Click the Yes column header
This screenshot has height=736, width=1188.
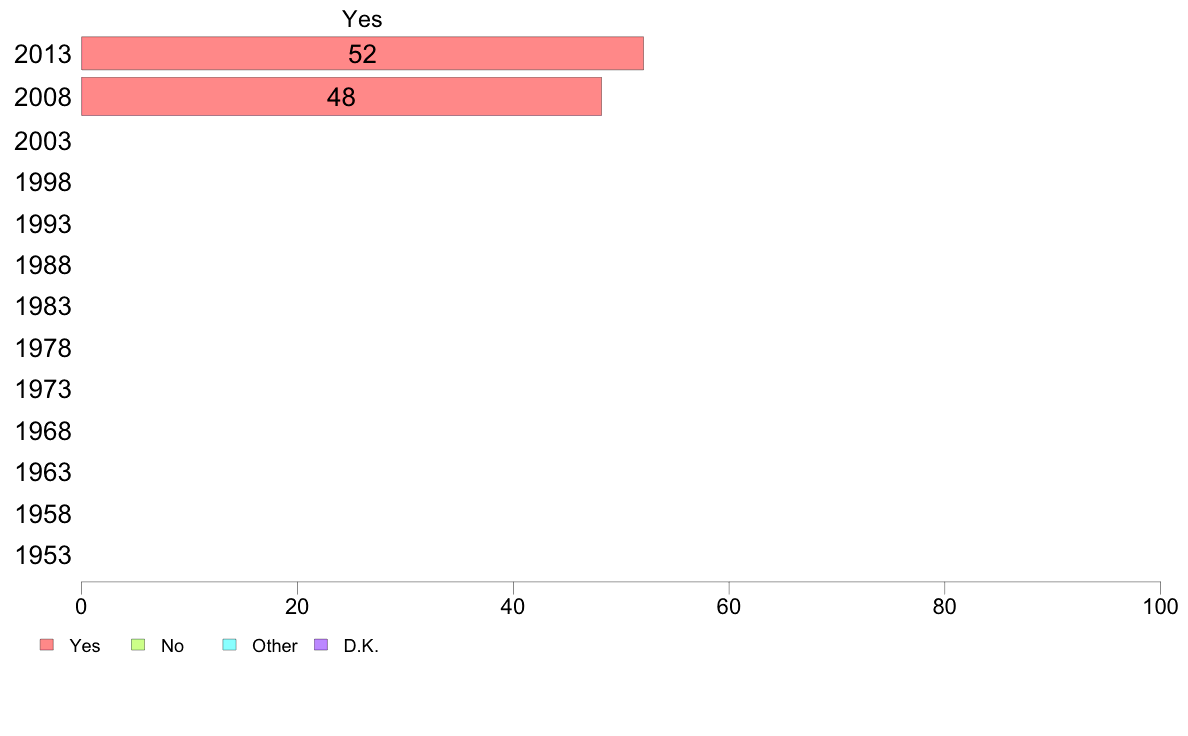coord(362,19)
